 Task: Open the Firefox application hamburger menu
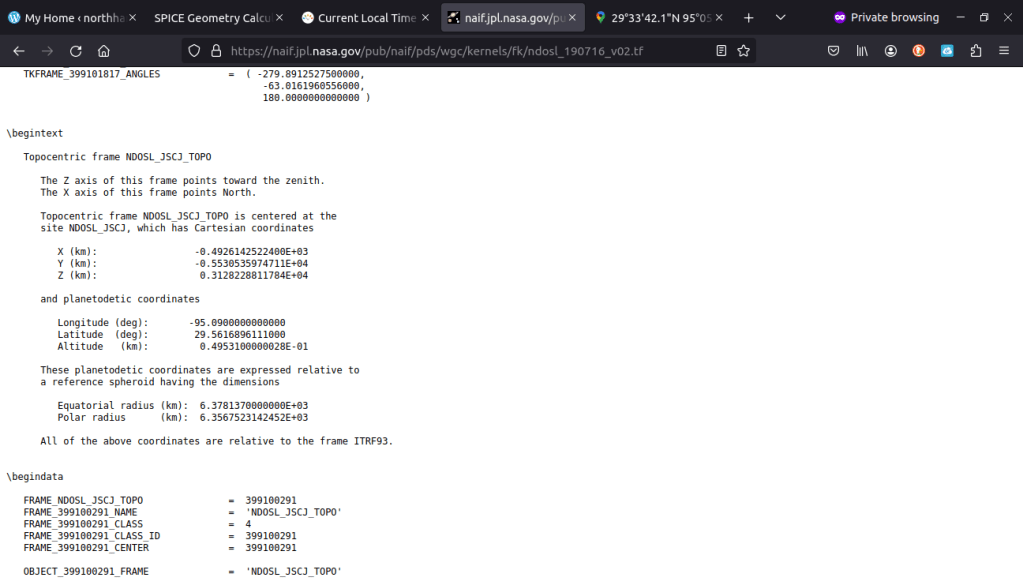(1004, 51)
